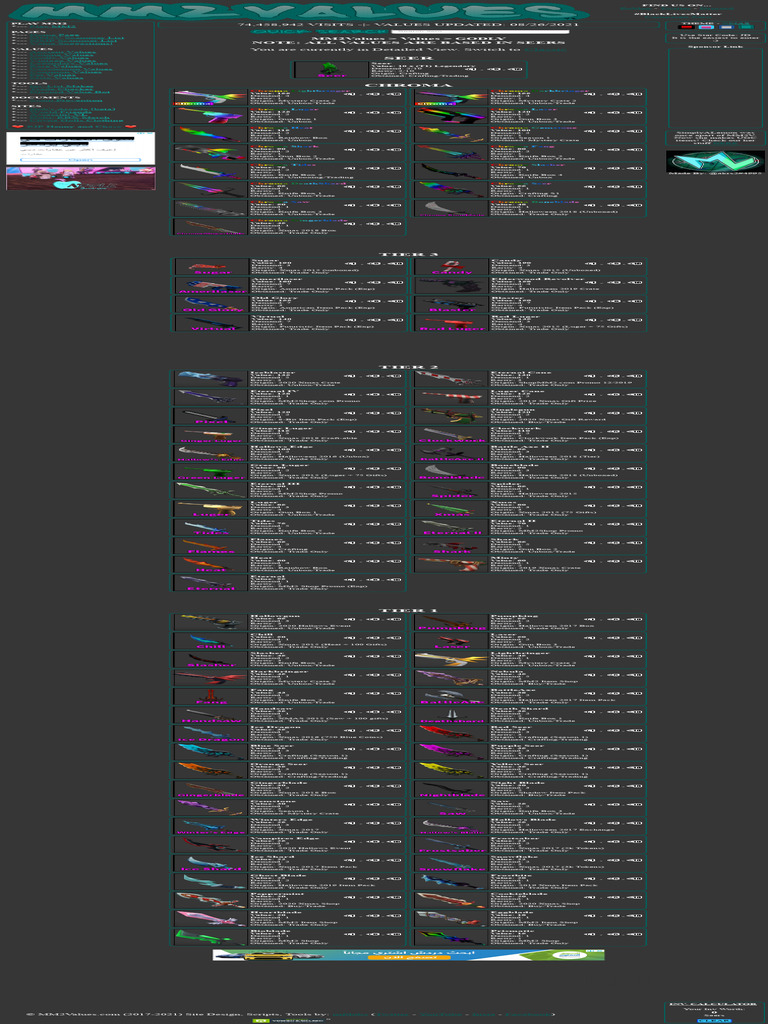
Task: Click the Green Luger image
Action: coord(212,472)
